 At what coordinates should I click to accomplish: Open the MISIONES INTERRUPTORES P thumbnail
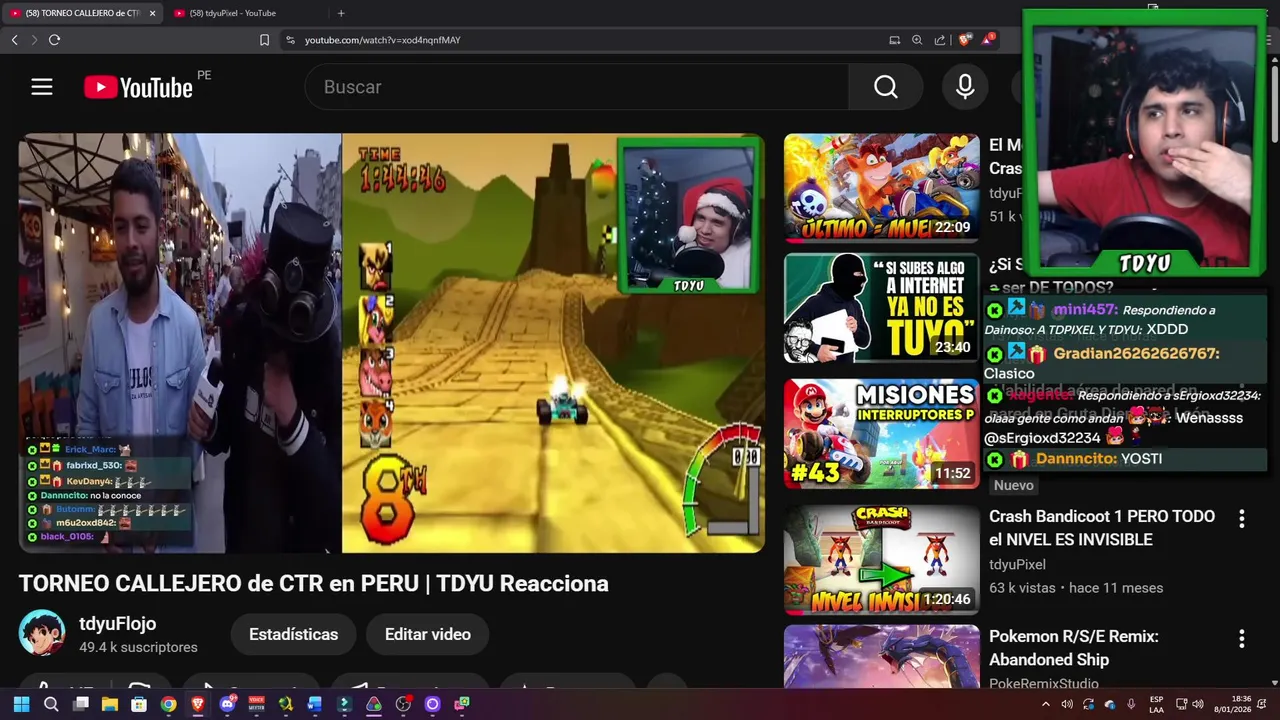(882, 433)
